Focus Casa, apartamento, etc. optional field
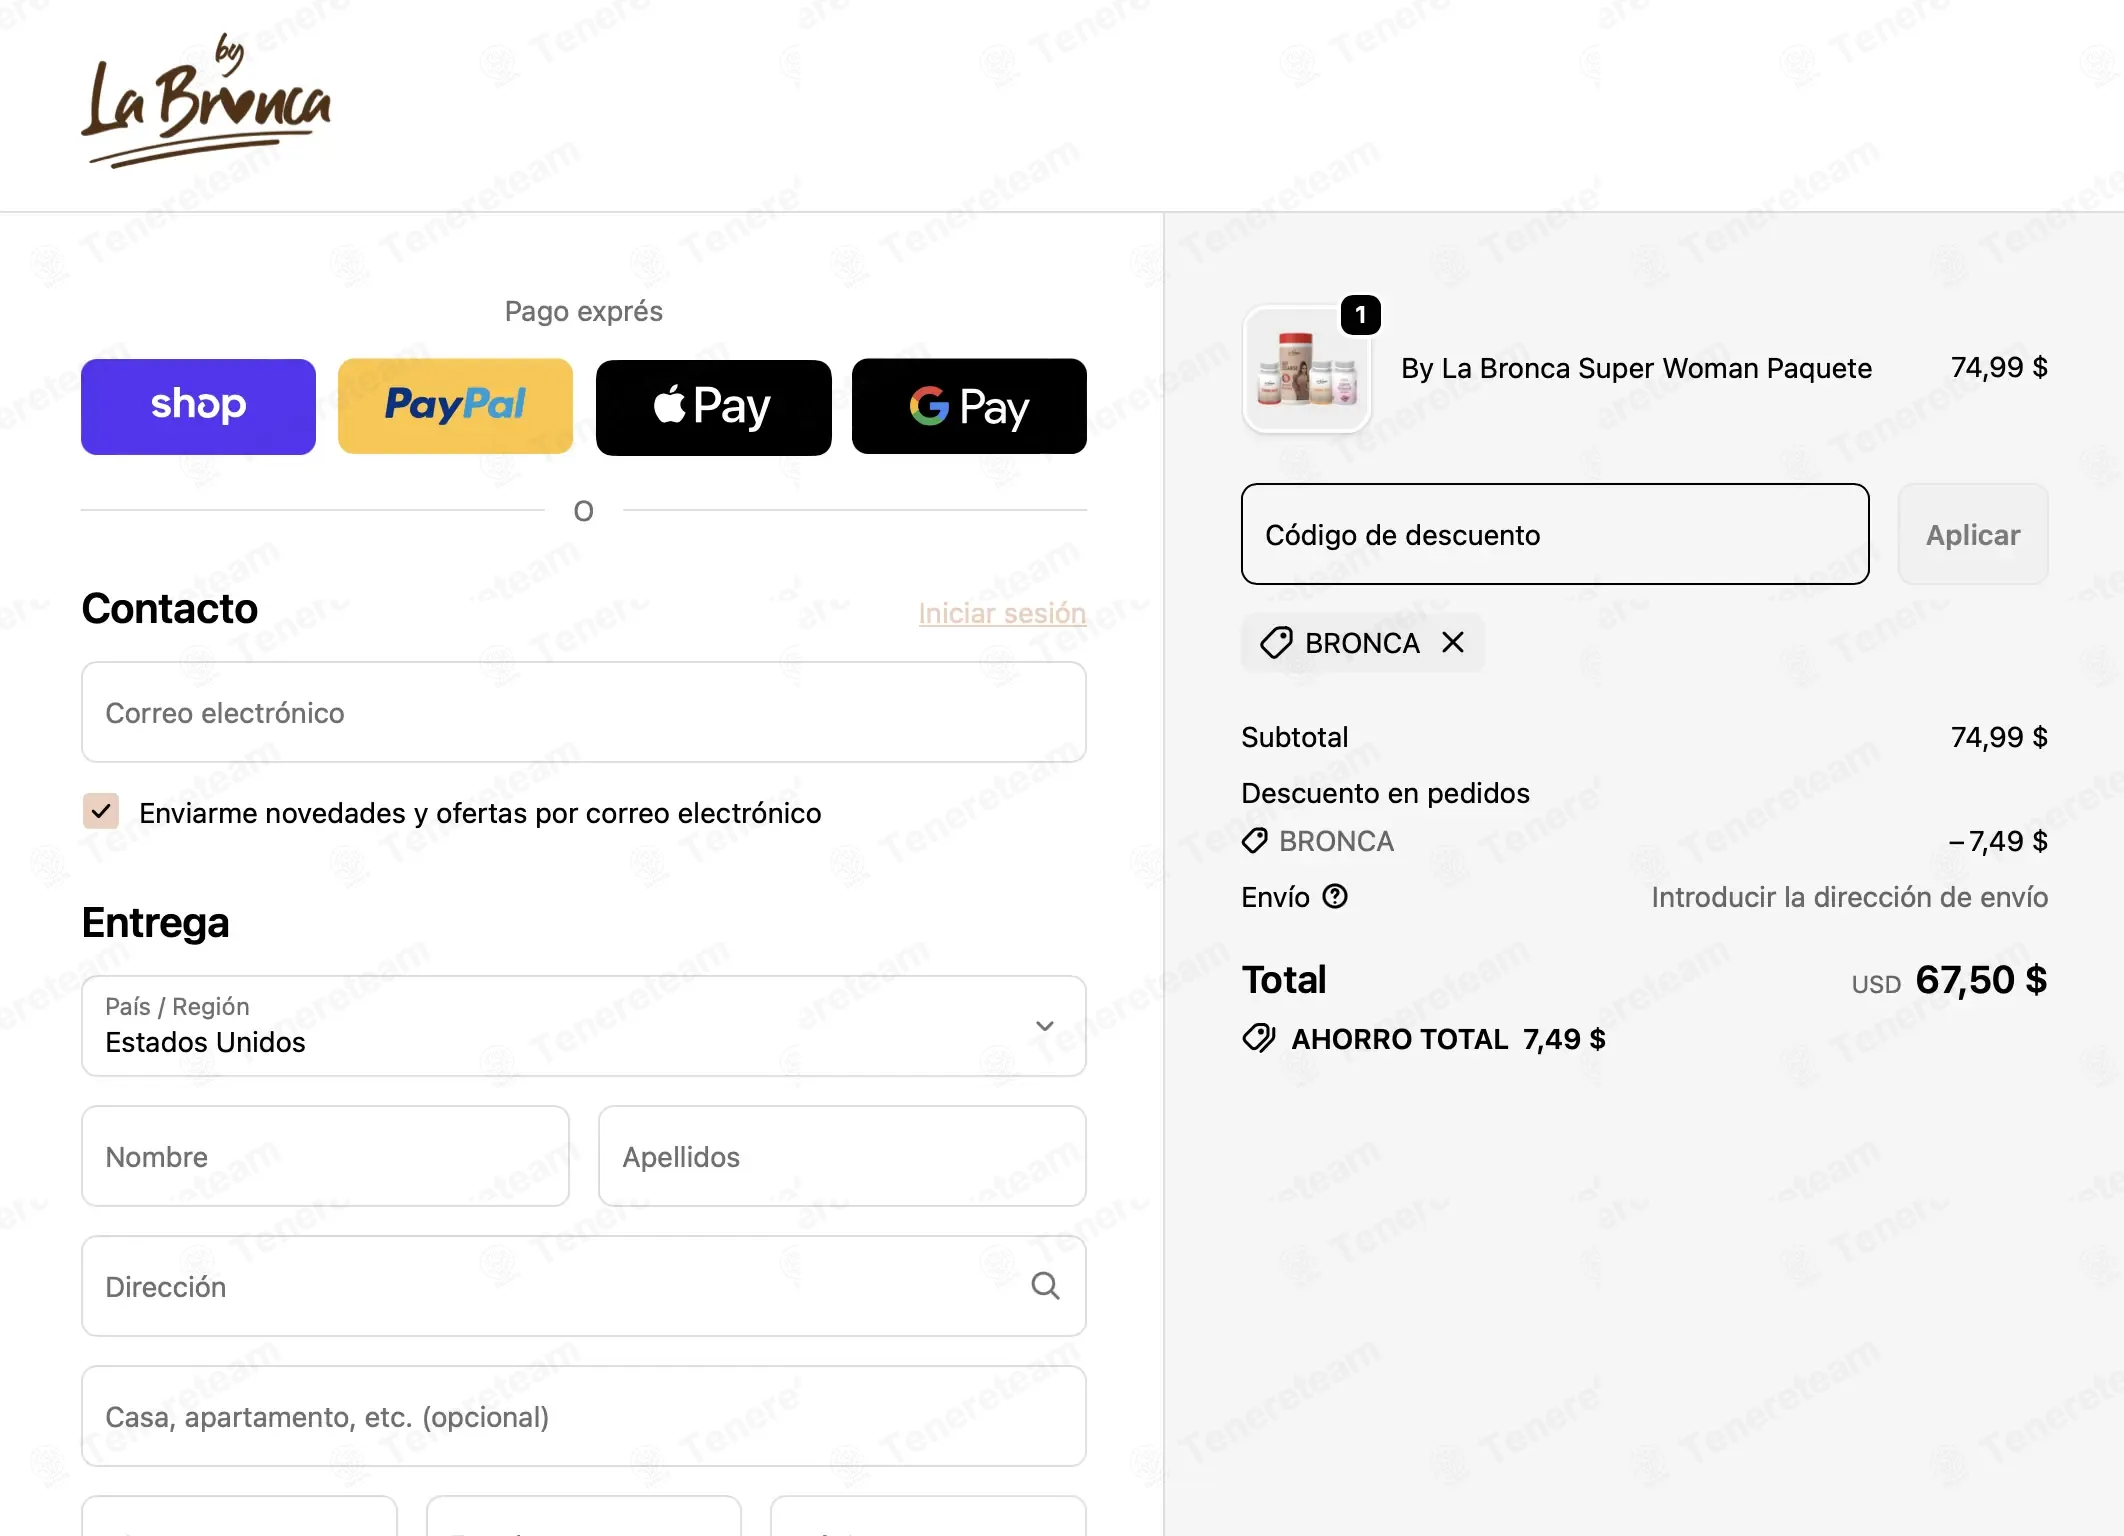 coord(584,1416)
